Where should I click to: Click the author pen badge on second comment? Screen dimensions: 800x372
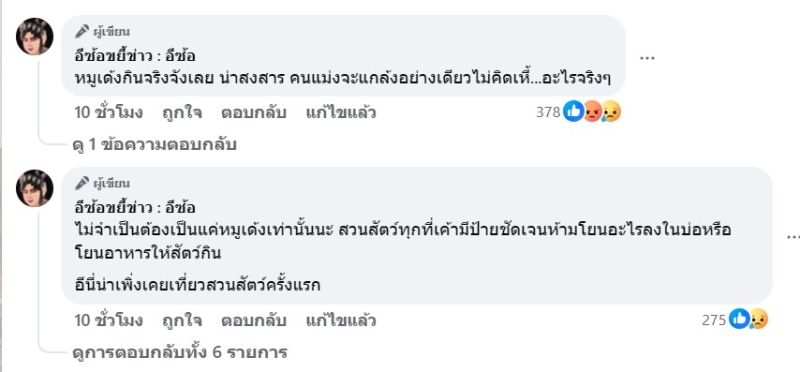pos(82,183)
